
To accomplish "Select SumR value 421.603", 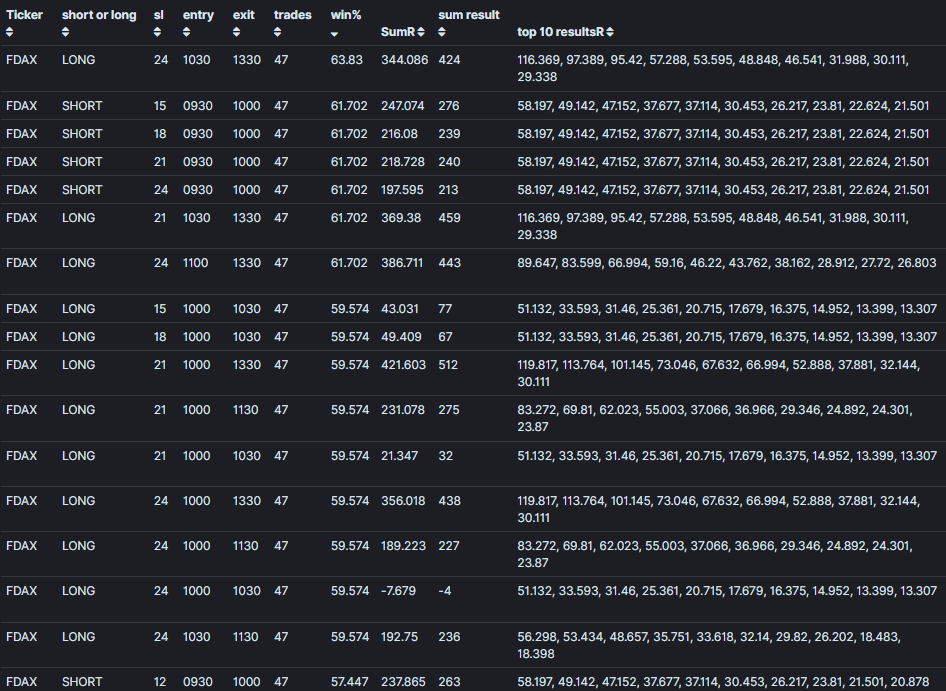I will (x=403, y=365).
